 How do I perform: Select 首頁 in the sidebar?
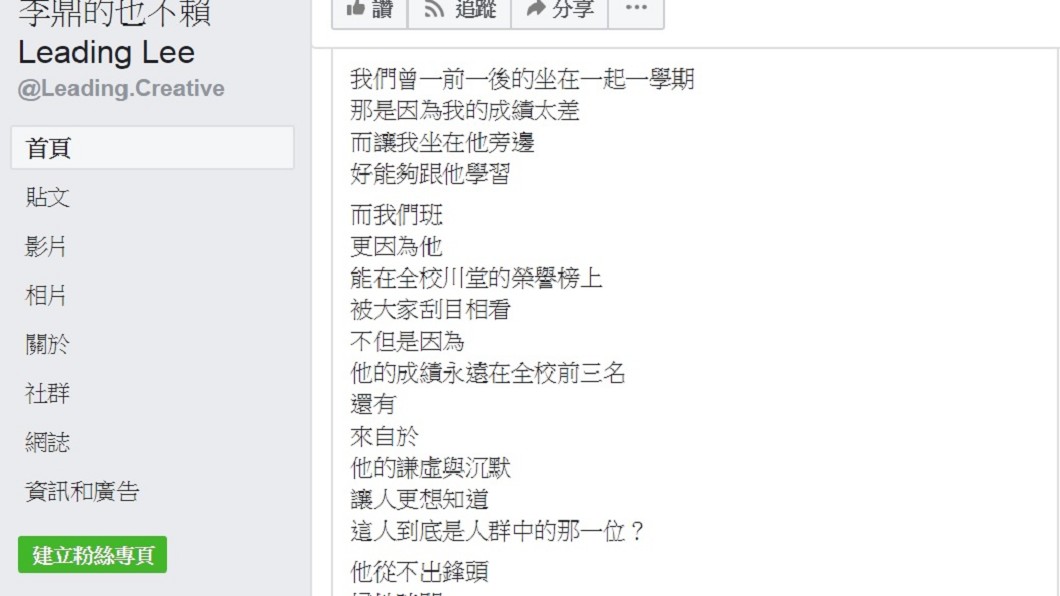click(153, 148)
